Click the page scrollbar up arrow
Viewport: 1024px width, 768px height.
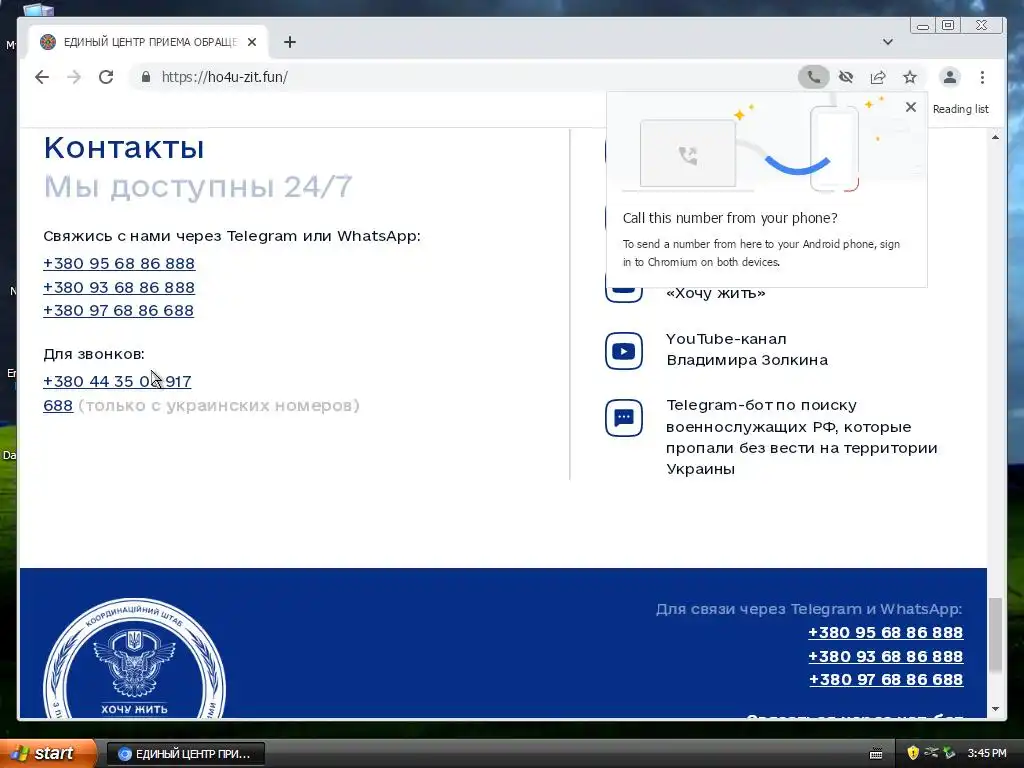coord(995,137)
